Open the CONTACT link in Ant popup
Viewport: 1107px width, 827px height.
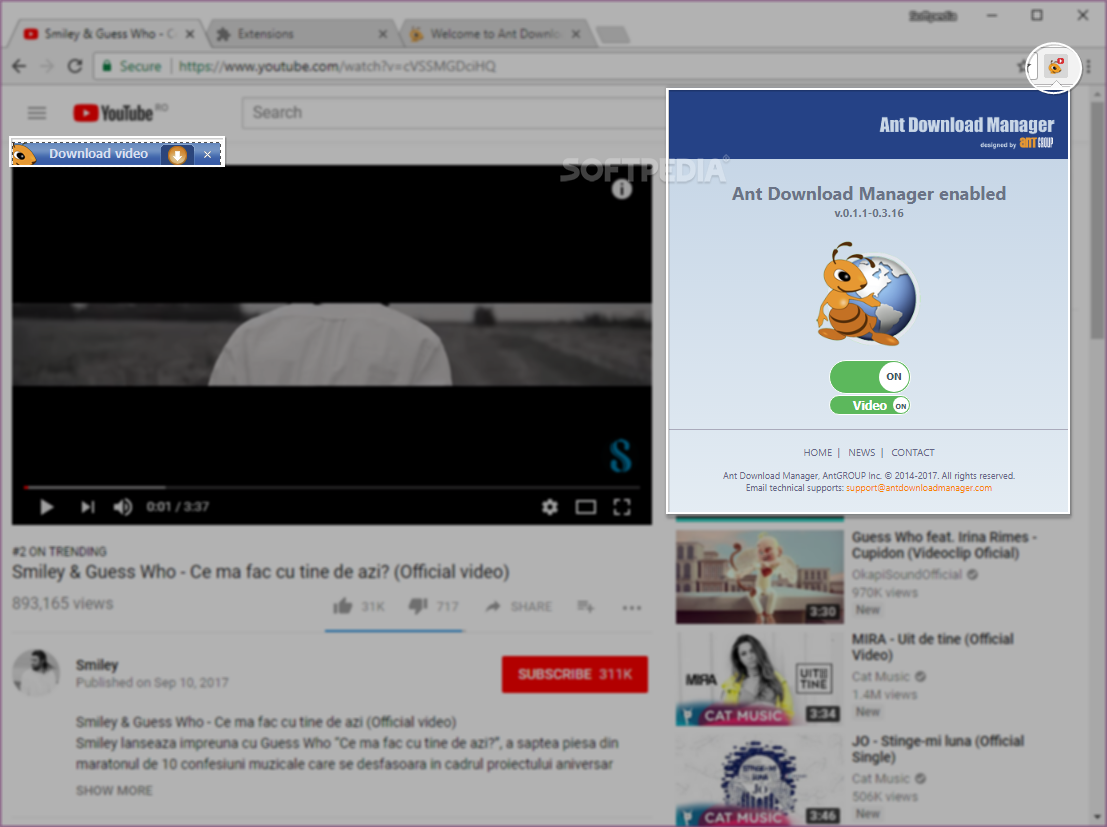[x=912, y=453]
